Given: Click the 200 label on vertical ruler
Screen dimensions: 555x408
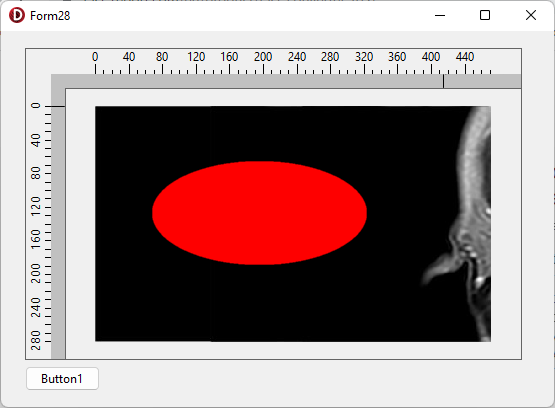Looking at the screenshot, I should coord(36,273).
